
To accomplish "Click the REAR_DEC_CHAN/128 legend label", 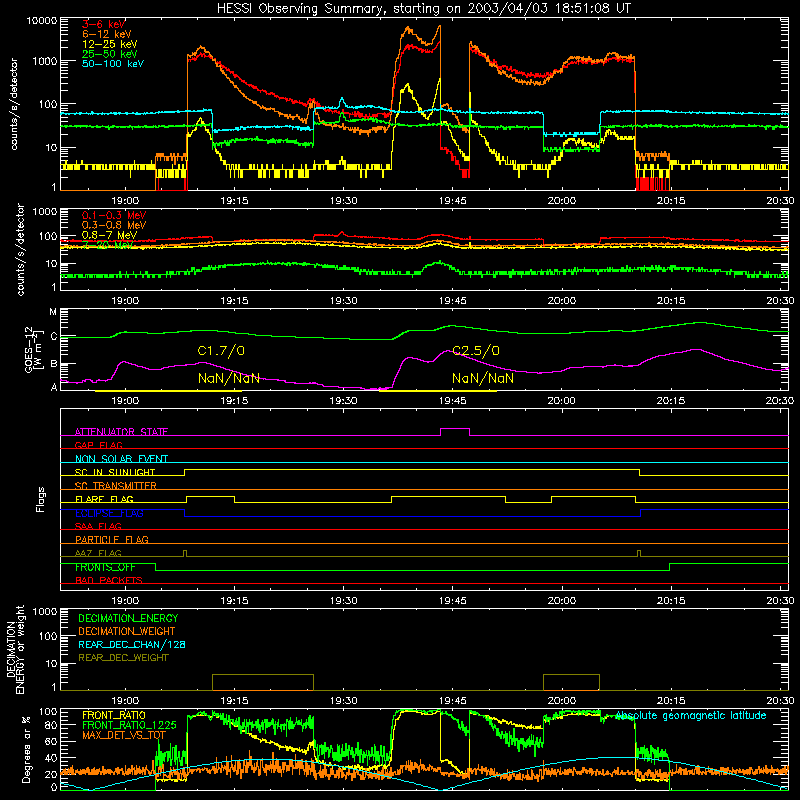I will (132, 644).
